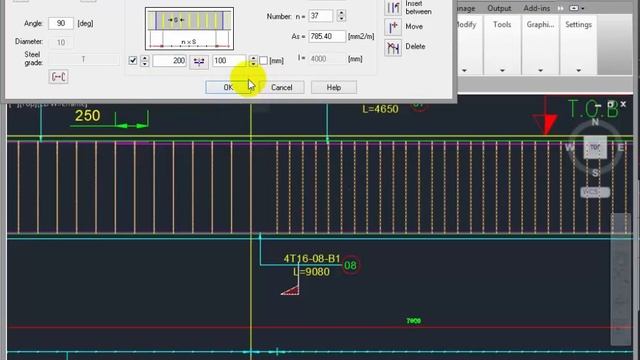Click the OK button in the dialog
Image resolution: width=640 pixels, height=360 pixels.
click(x=228, y=87)
